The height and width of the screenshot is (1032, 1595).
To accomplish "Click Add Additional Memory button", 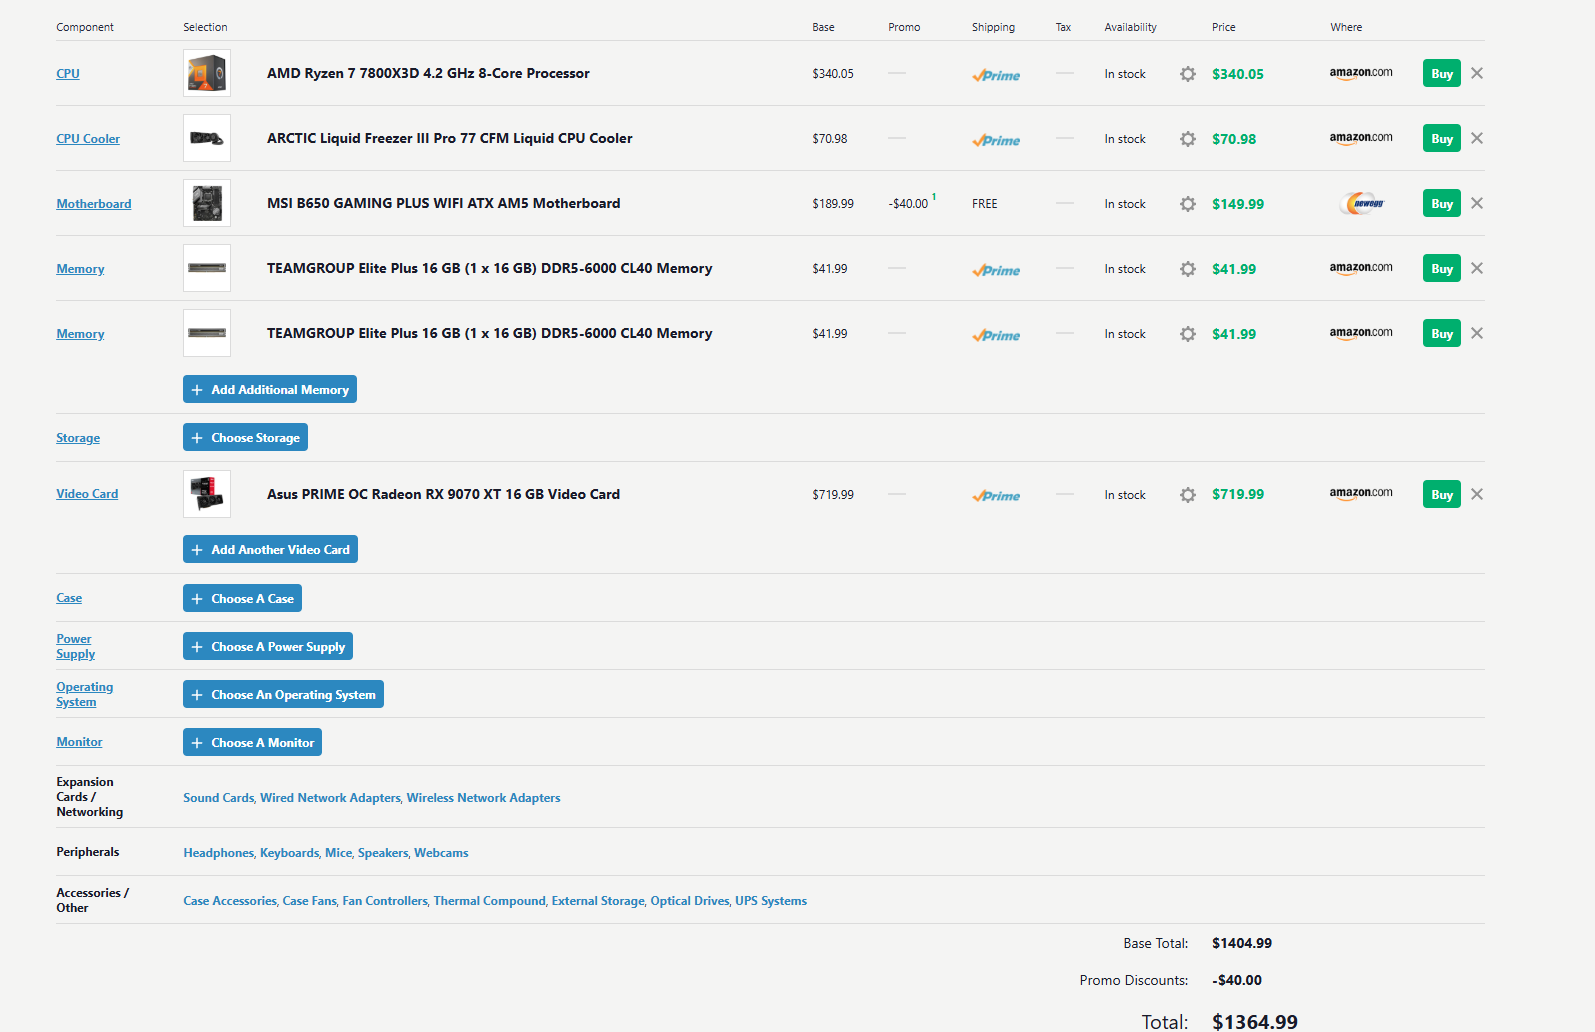I will [x=270, y=389].
